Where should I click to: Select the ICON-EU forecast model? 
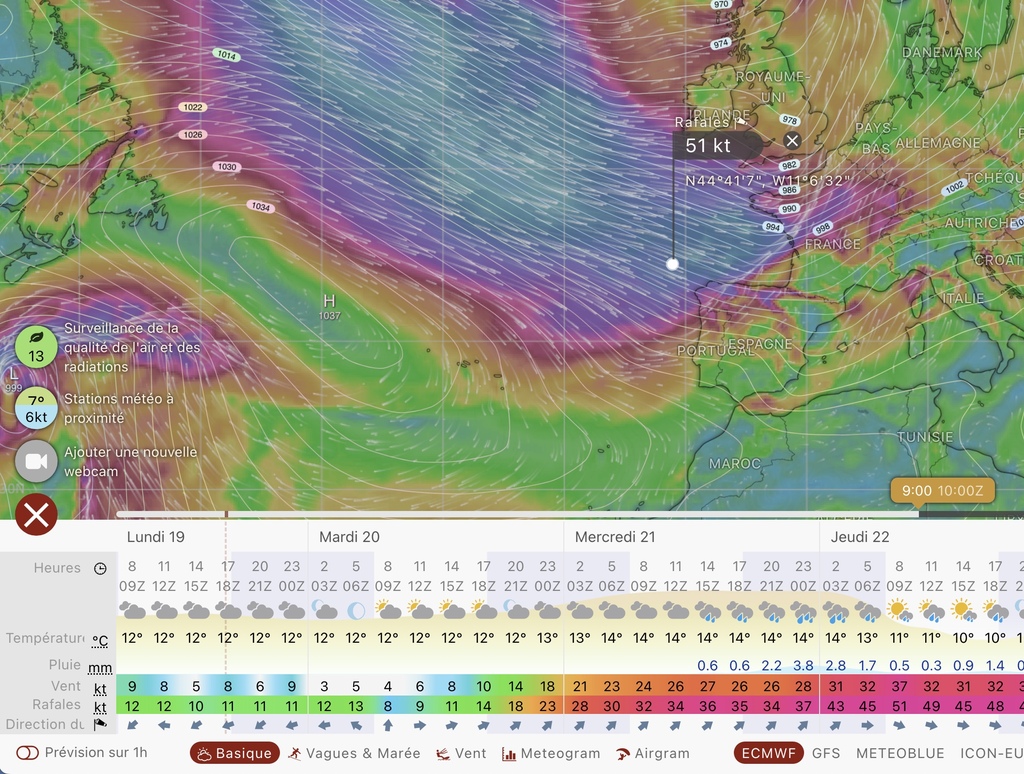click(991, 753)
